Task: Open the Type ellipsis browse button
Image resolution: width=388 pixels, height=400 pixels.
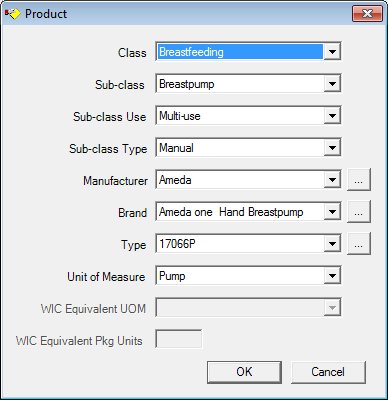Action: click(x=359, y=244)
